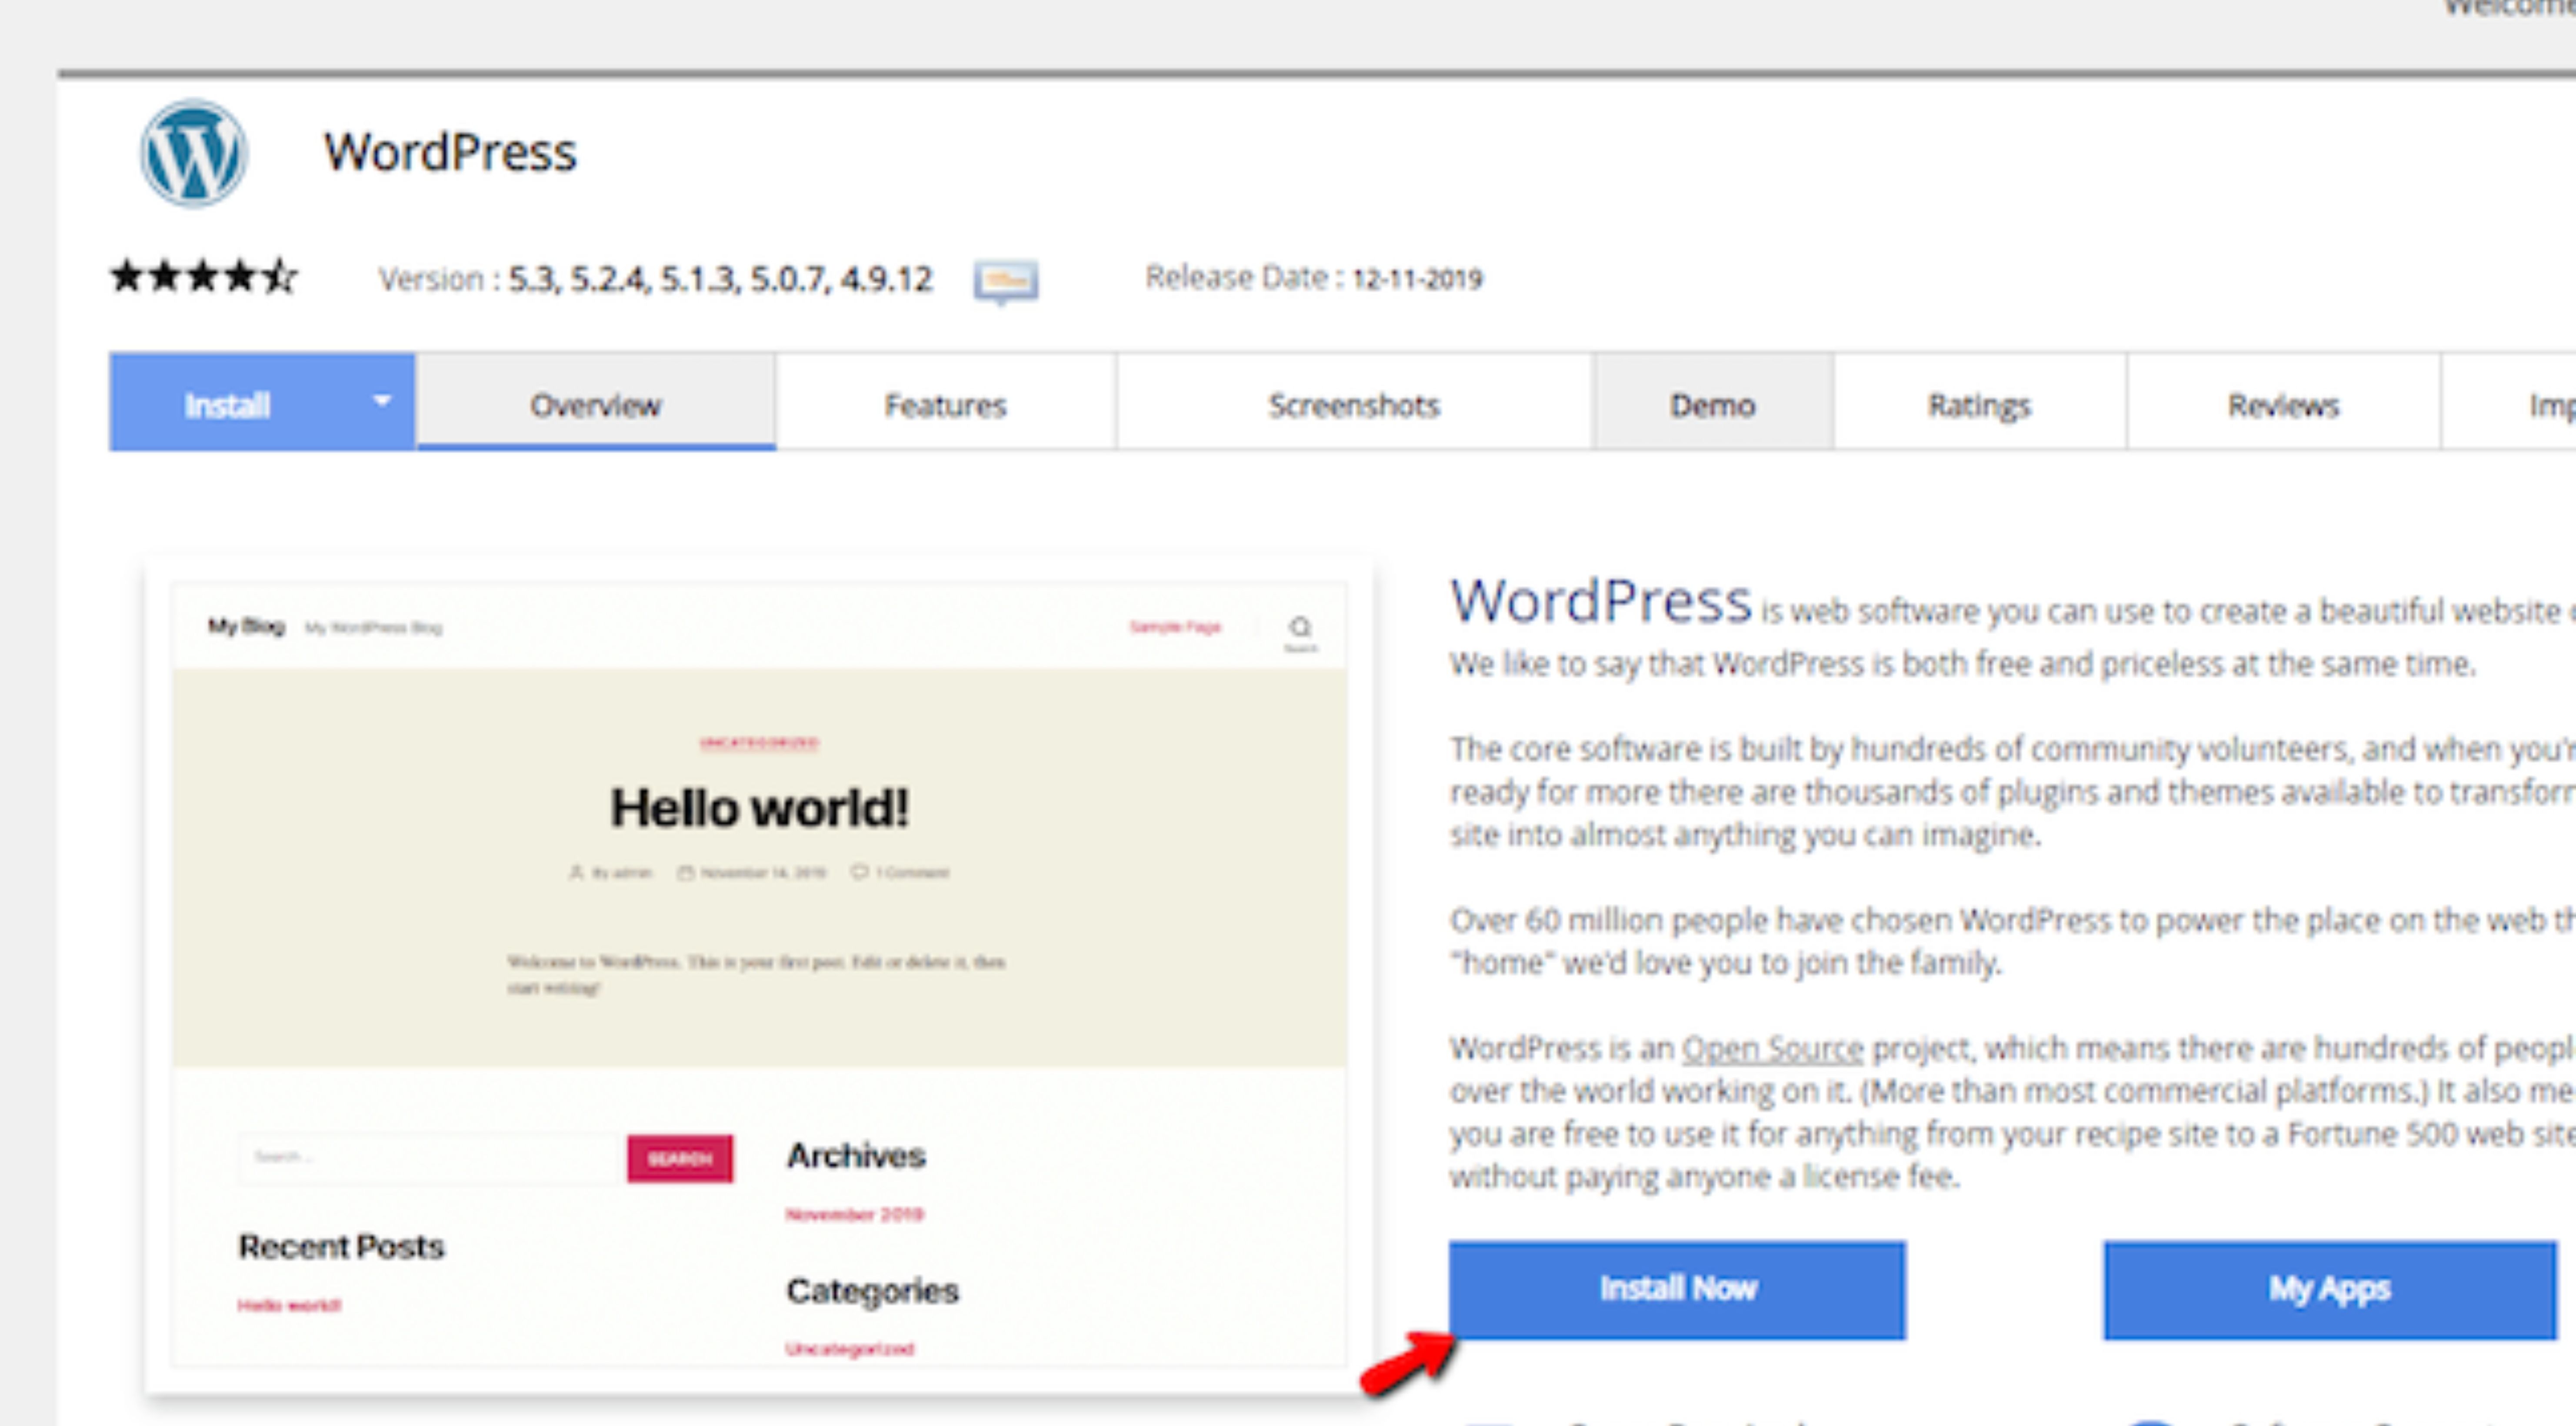Click the WordPress logo icon
Viewport: 2576px width, 1426px height.
tap(193, 153)
